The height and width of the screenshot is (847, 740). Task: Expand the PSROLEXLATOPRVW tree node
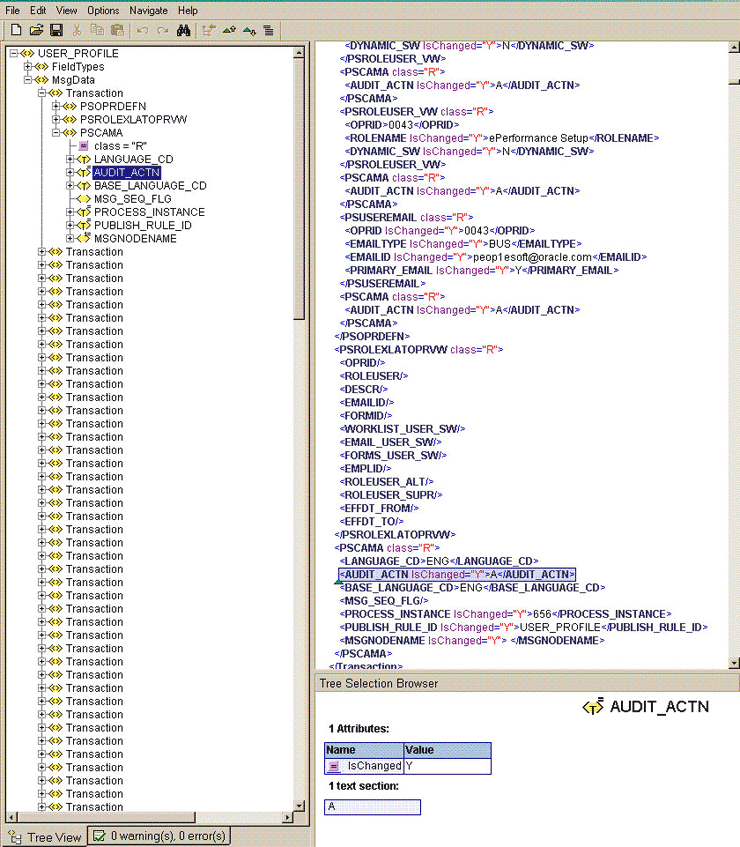click(x=56, y=119)
